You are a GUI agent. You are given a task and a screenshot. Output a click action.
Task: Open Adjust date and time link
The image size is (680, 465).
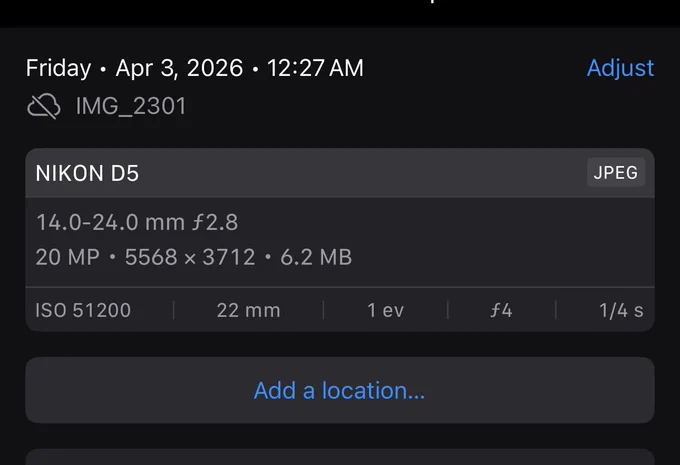coord(620,68)
